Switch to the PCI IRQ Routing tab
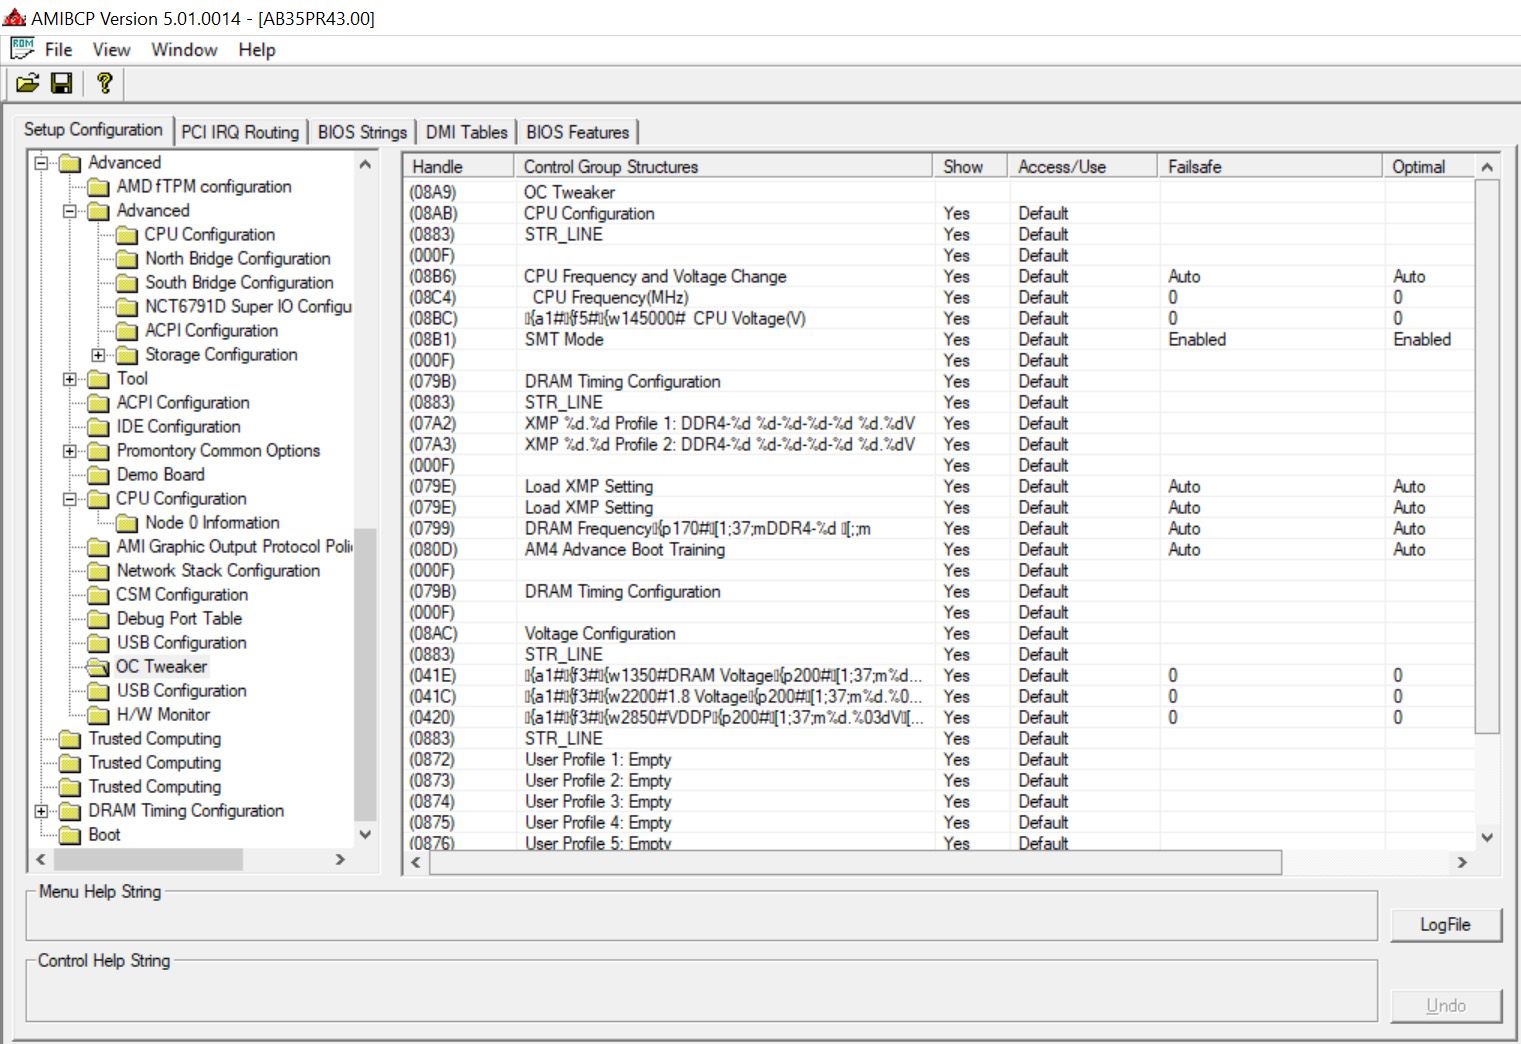1521x1044 pixels. (x=240, y=132)
